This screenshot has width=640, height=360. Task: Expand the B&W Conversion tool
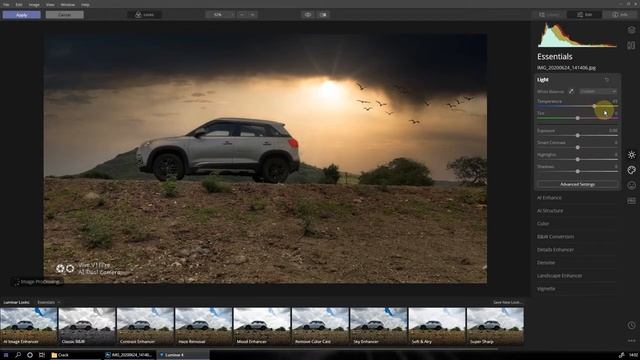[555, 237]
